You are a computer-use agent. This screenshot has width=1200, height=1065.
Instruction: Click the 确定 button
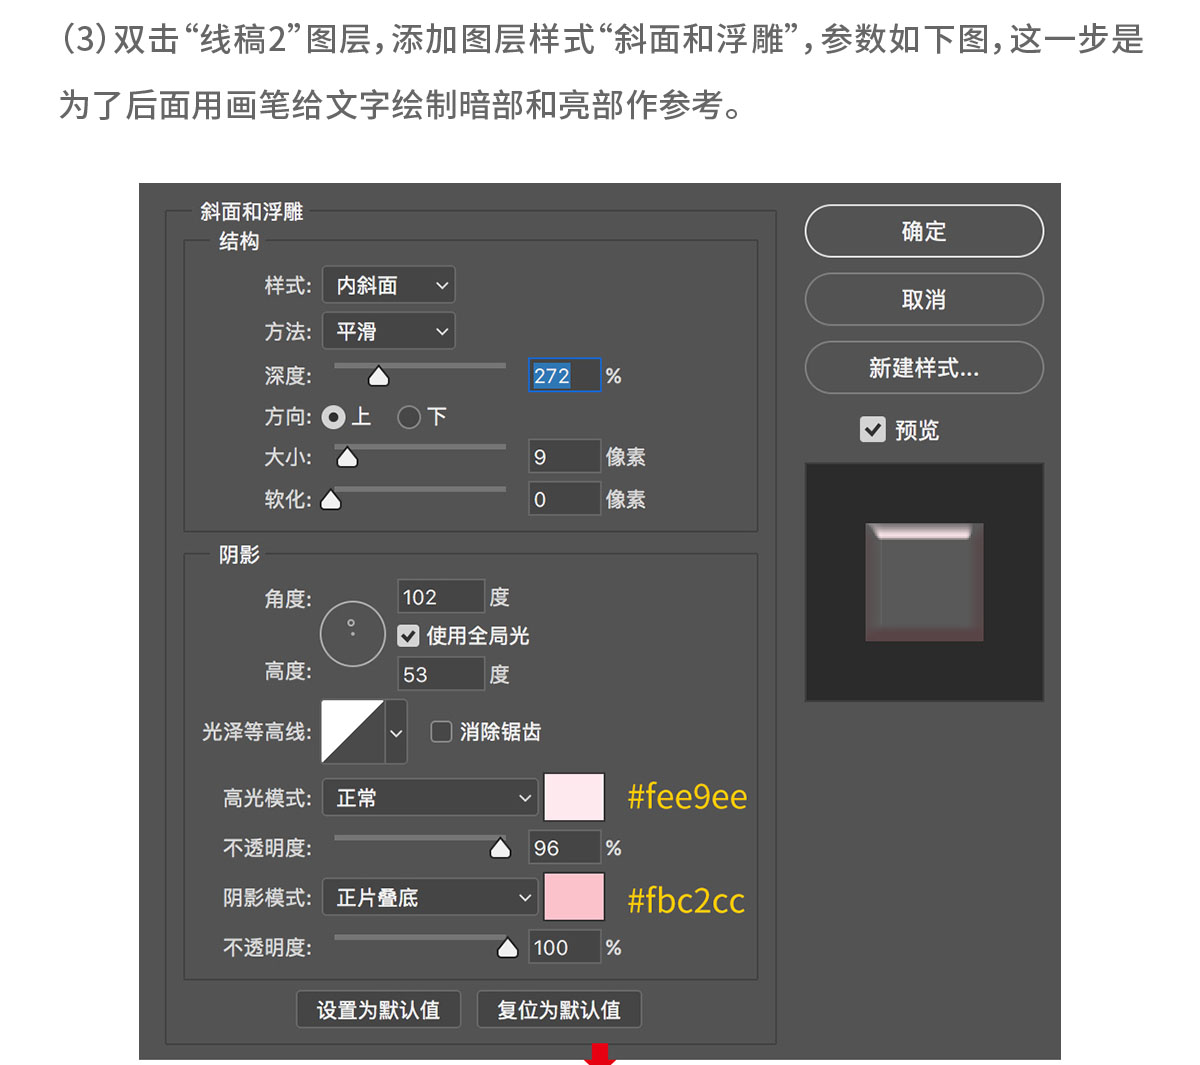[x=923, y=231]
